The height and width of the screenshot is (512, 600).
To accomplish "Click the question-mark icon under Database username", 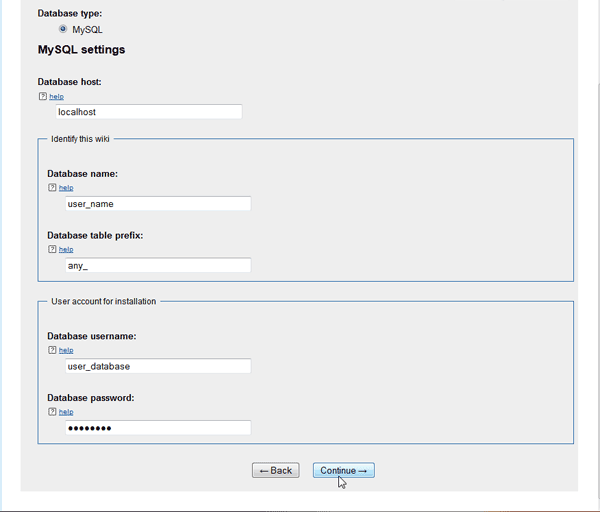I will [52, 350].
